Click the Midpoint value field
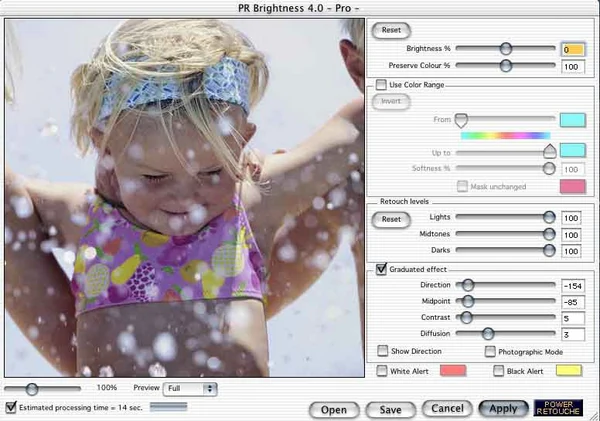600x421 pixels. coord(573,302)
